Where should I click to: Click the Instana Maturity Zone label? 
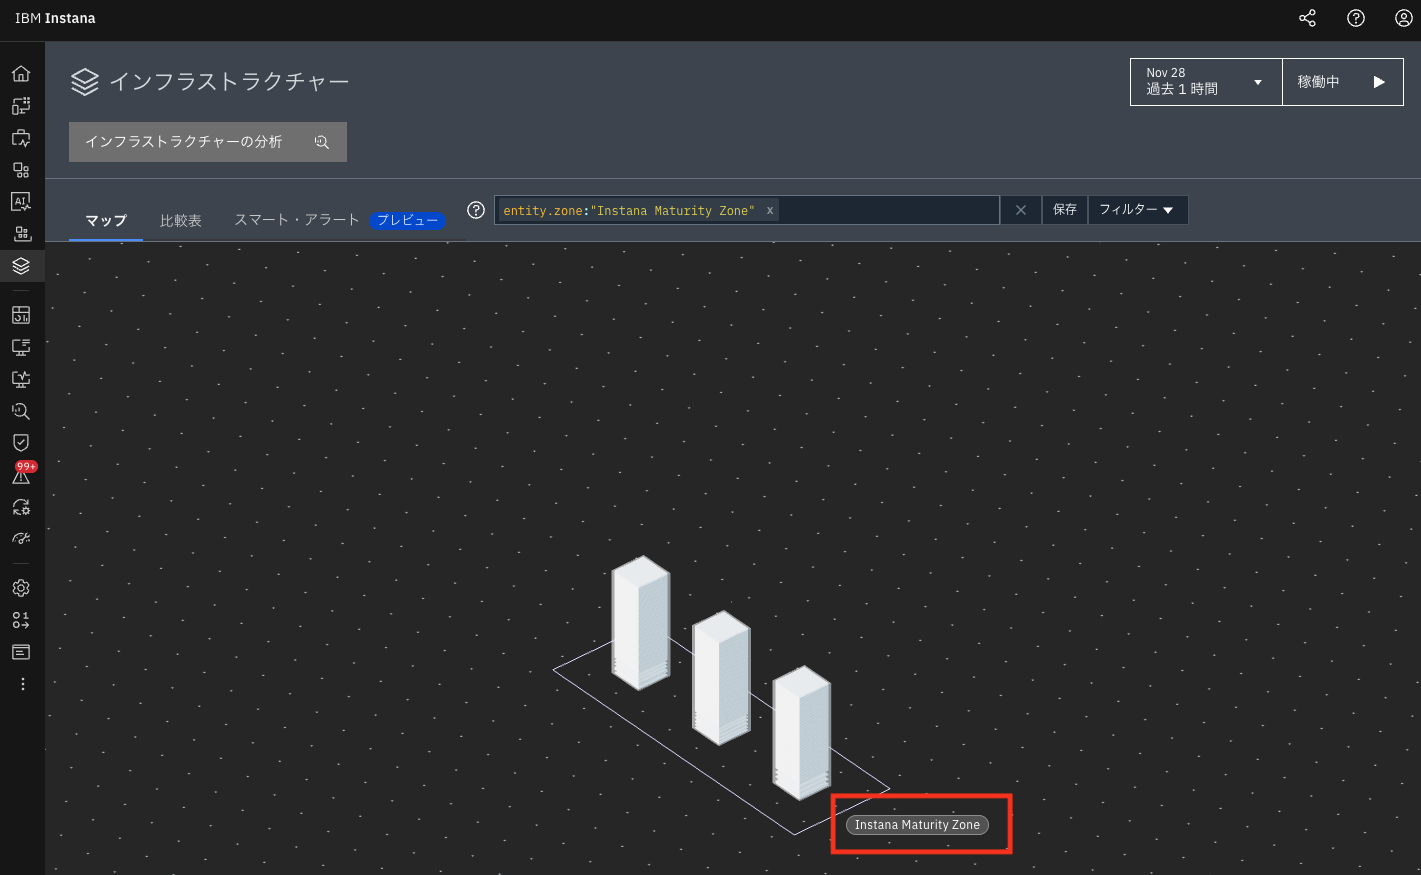(x=917, y=825)
